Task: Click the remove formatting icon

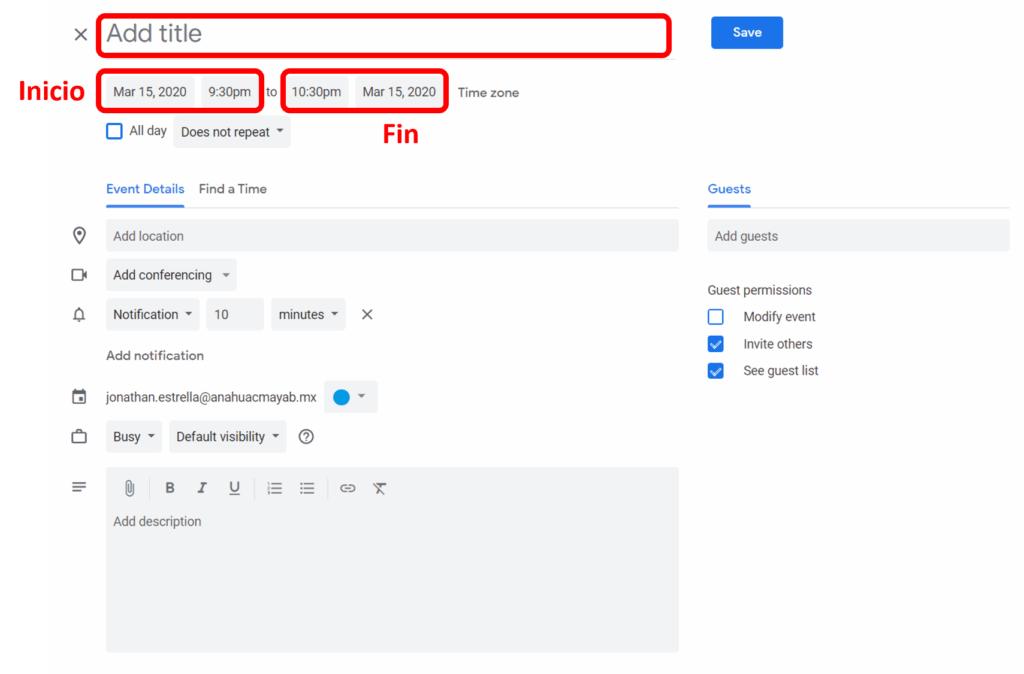Action: click(x=380, y=488)
